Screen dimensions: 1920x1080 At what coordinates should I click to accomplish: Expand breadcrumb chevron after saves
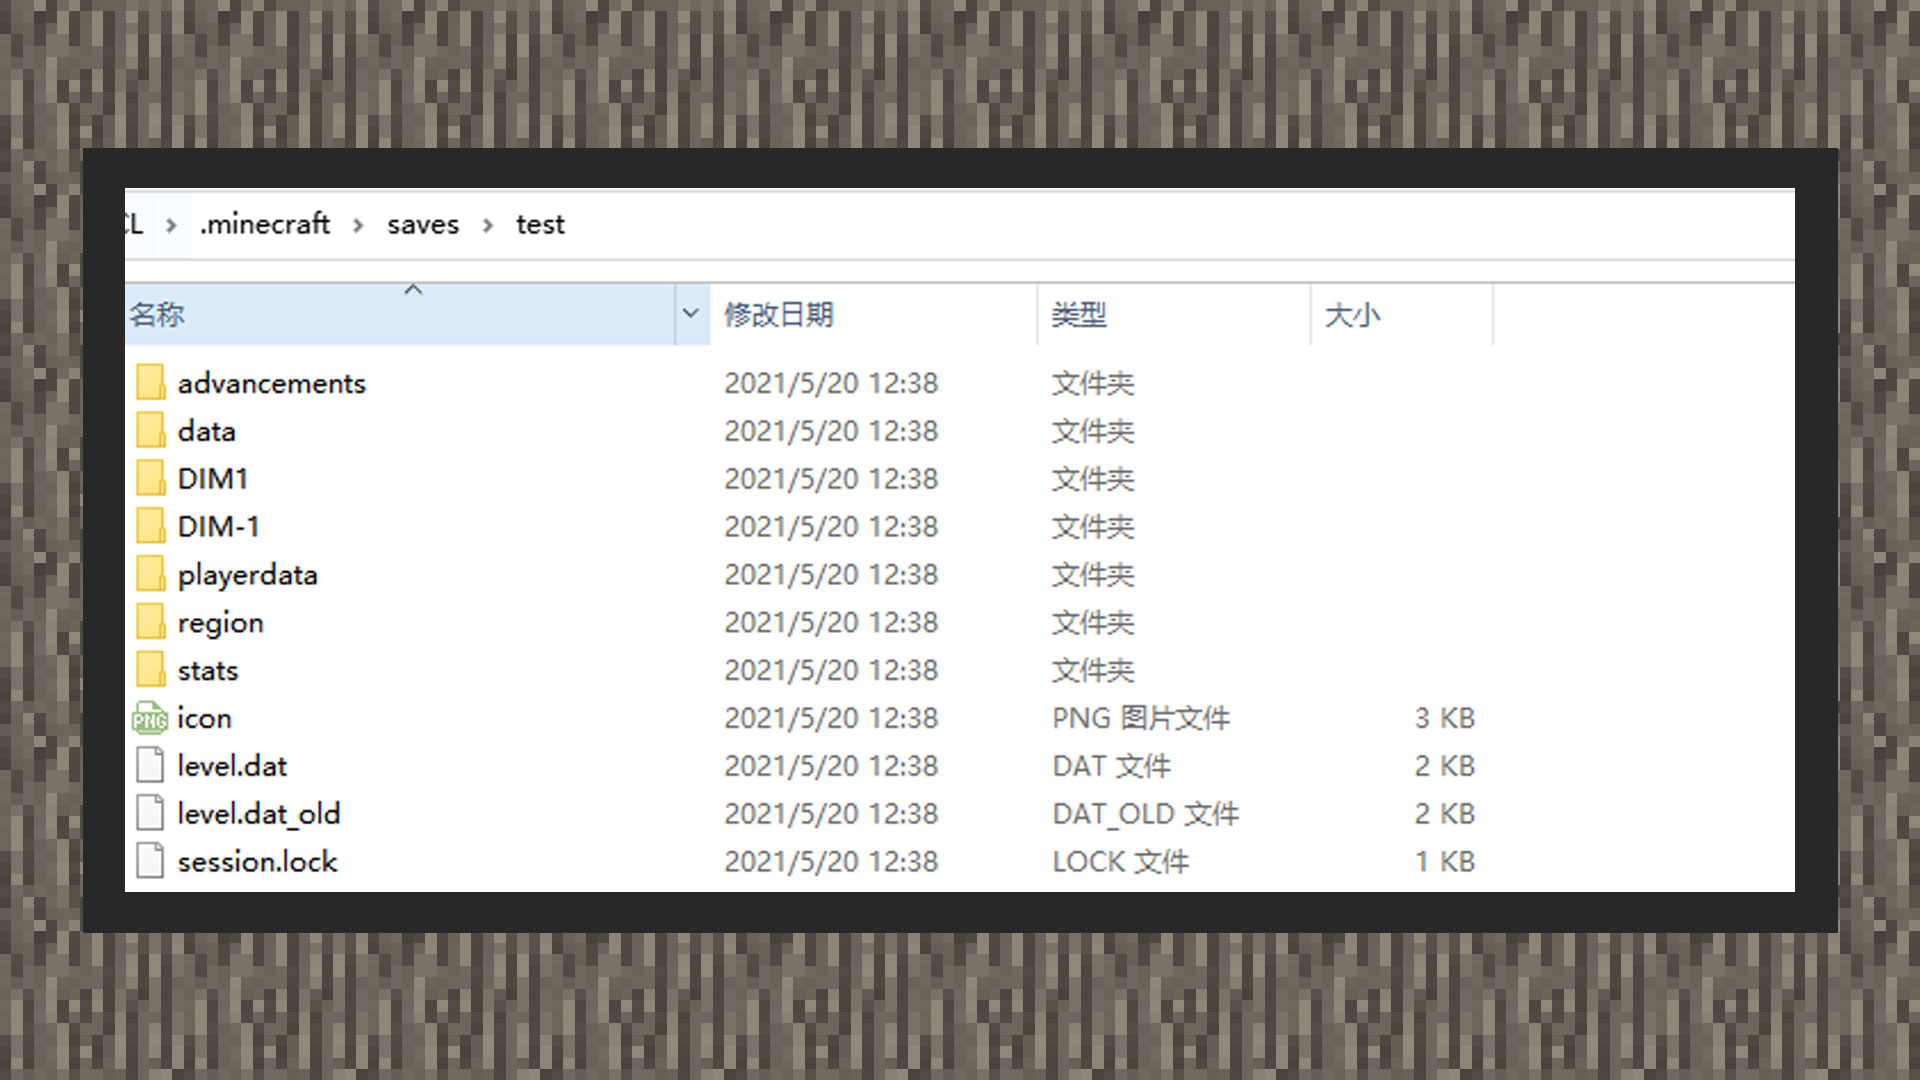click(x=488, y=225)
